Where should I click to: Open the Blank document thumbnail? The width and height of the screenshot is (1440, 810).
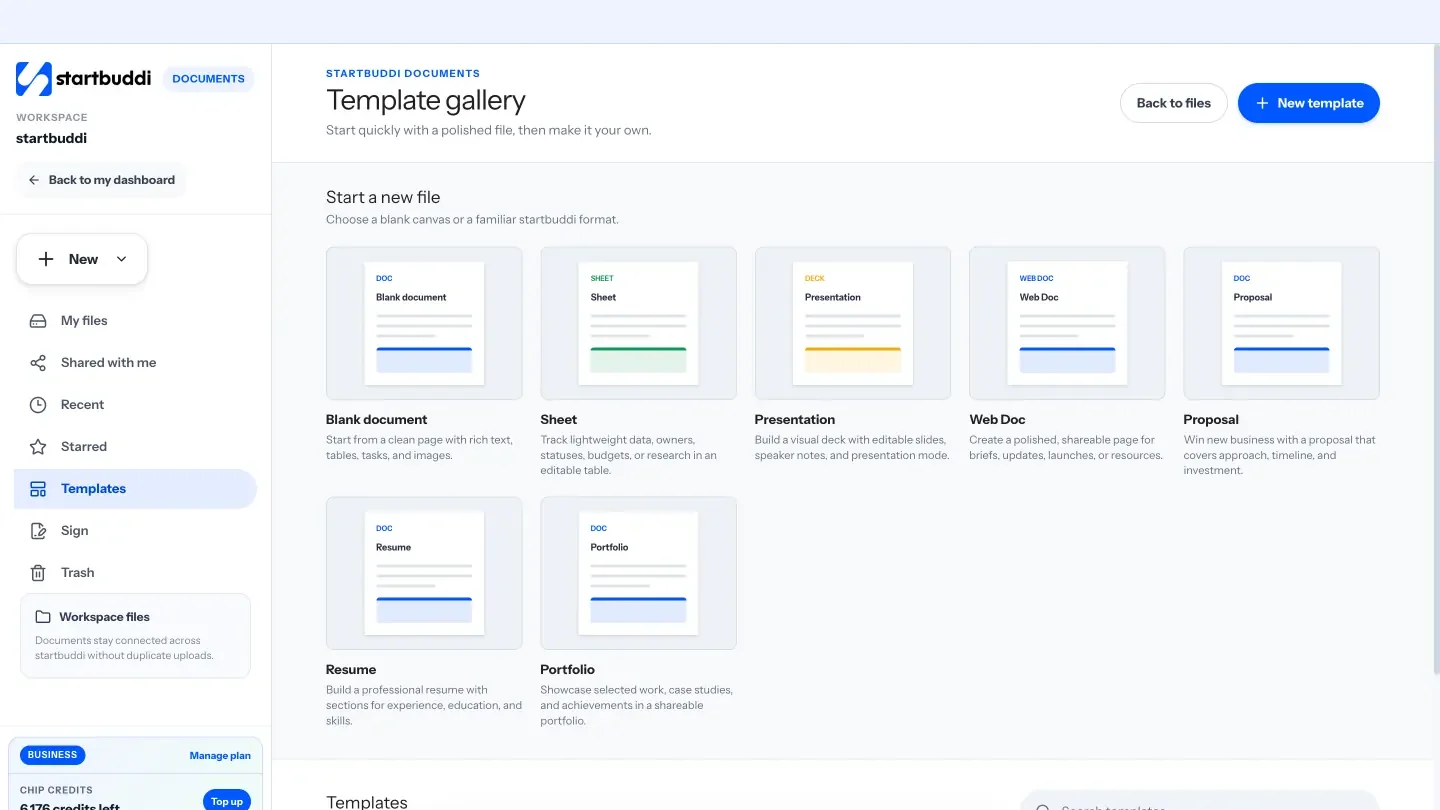click(424, 324)
